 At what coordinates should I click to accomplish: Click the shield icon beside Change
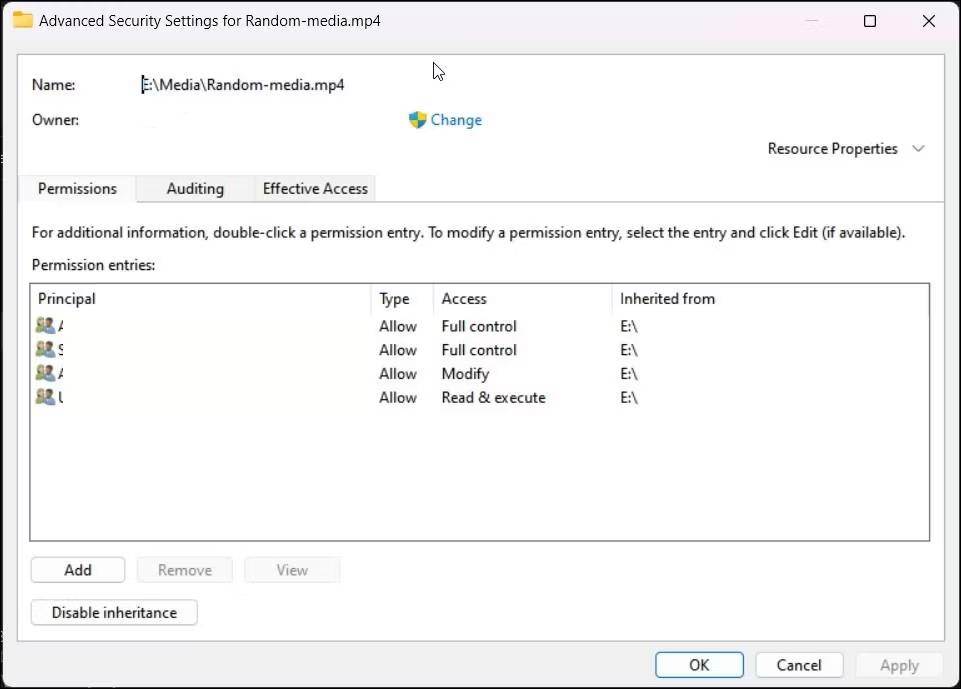point(418,120)
